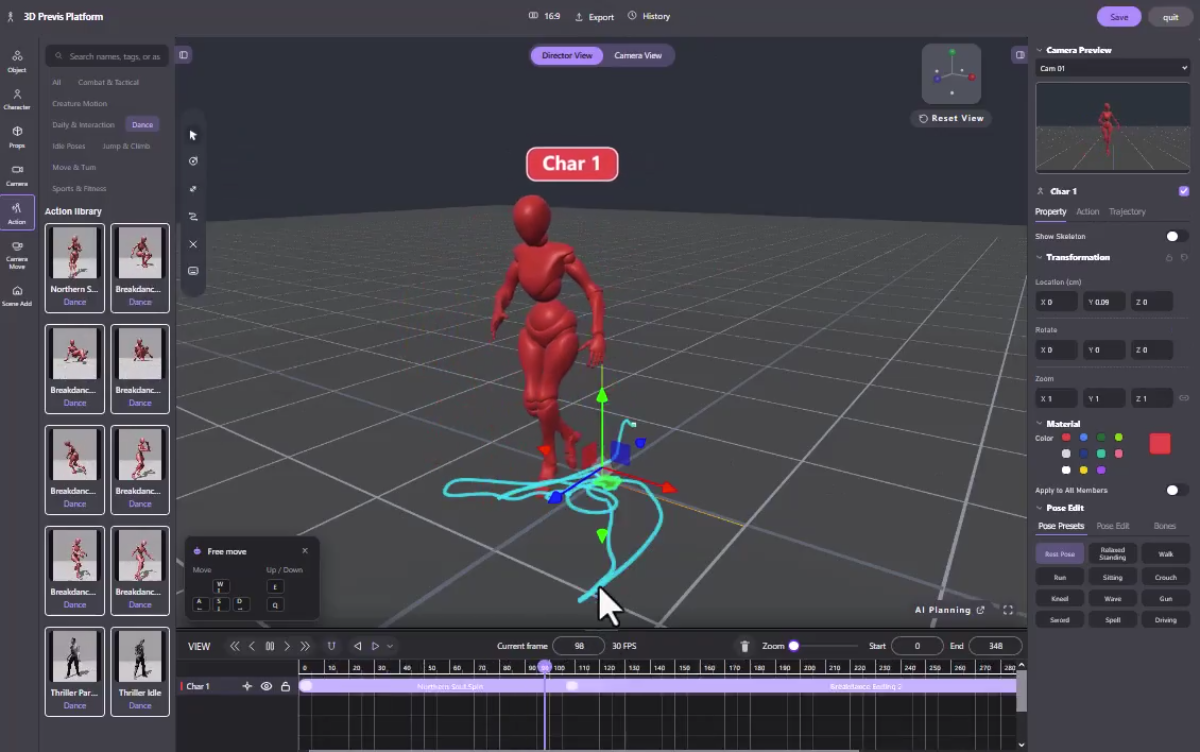Select the All category filter

[56, 82]
